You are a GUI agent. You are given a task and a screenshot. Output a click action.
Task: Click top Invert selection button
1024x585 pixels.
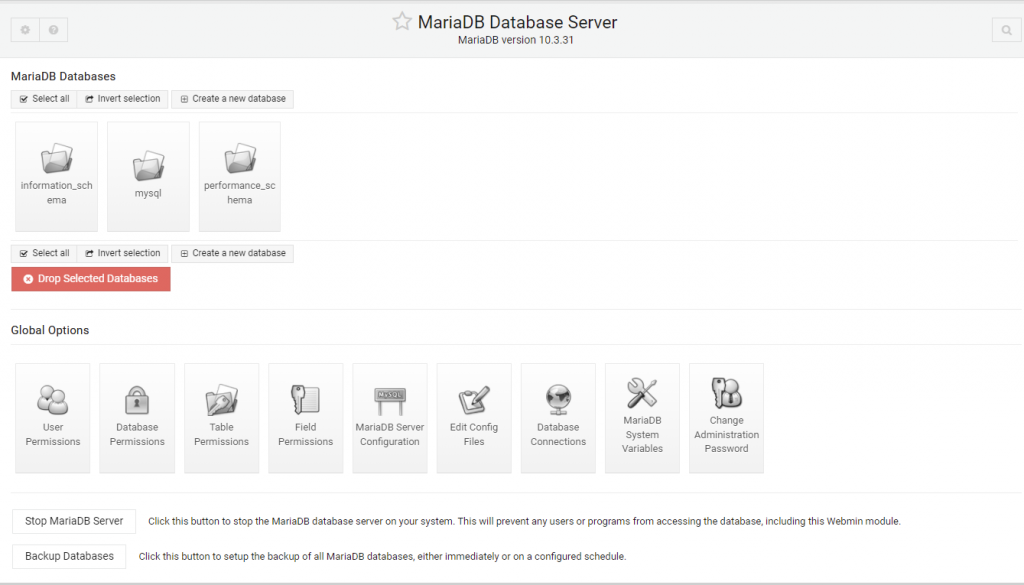[x=122, y=99]
